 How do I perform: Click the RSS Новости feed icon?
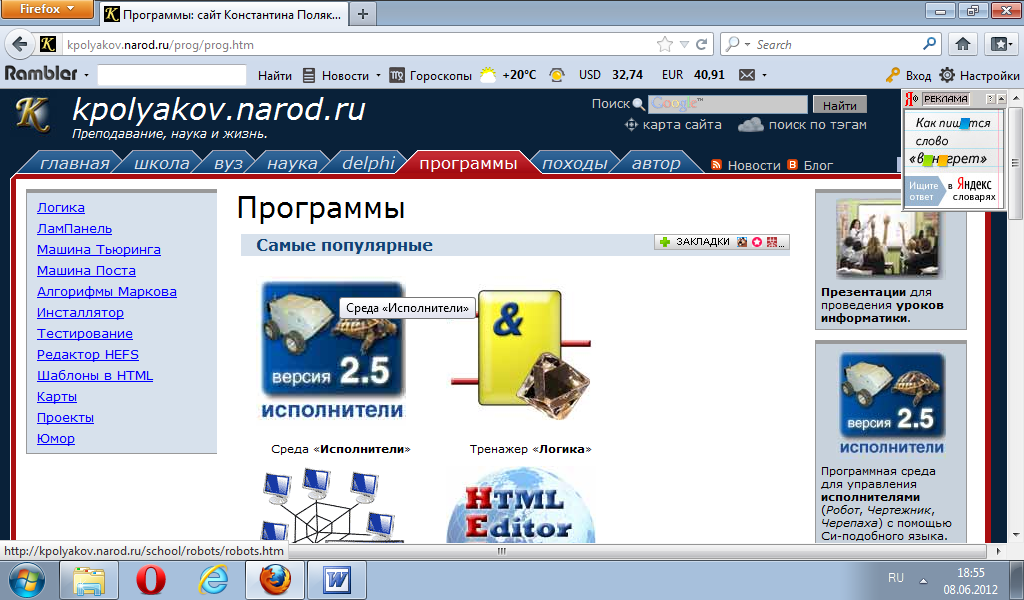coord(716,165)
